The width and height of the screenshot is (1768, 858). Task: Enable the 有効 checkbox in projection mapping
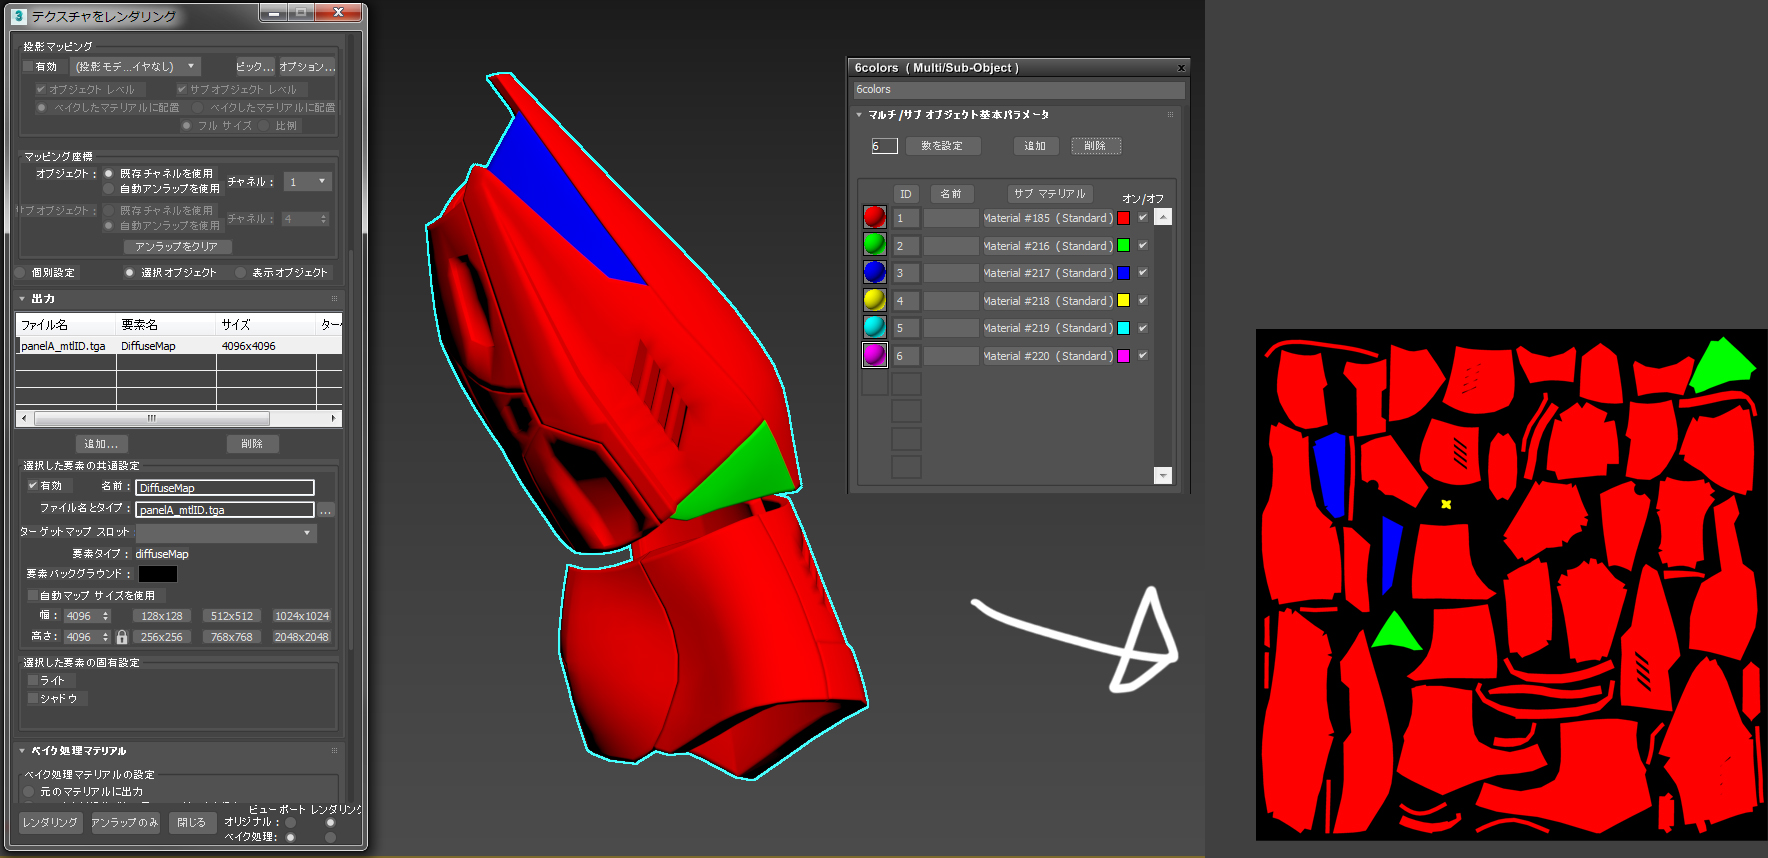point(28,67)
